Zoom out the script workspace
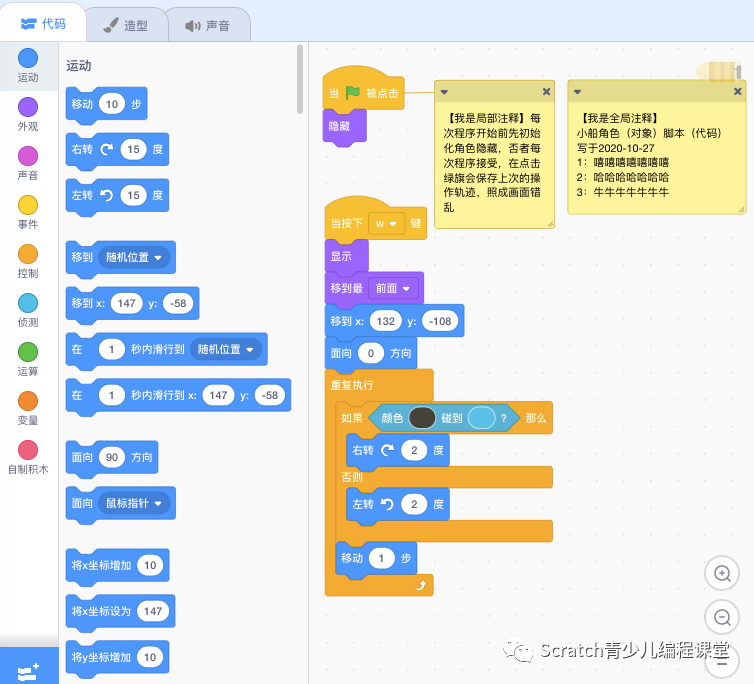 (722, 617)
